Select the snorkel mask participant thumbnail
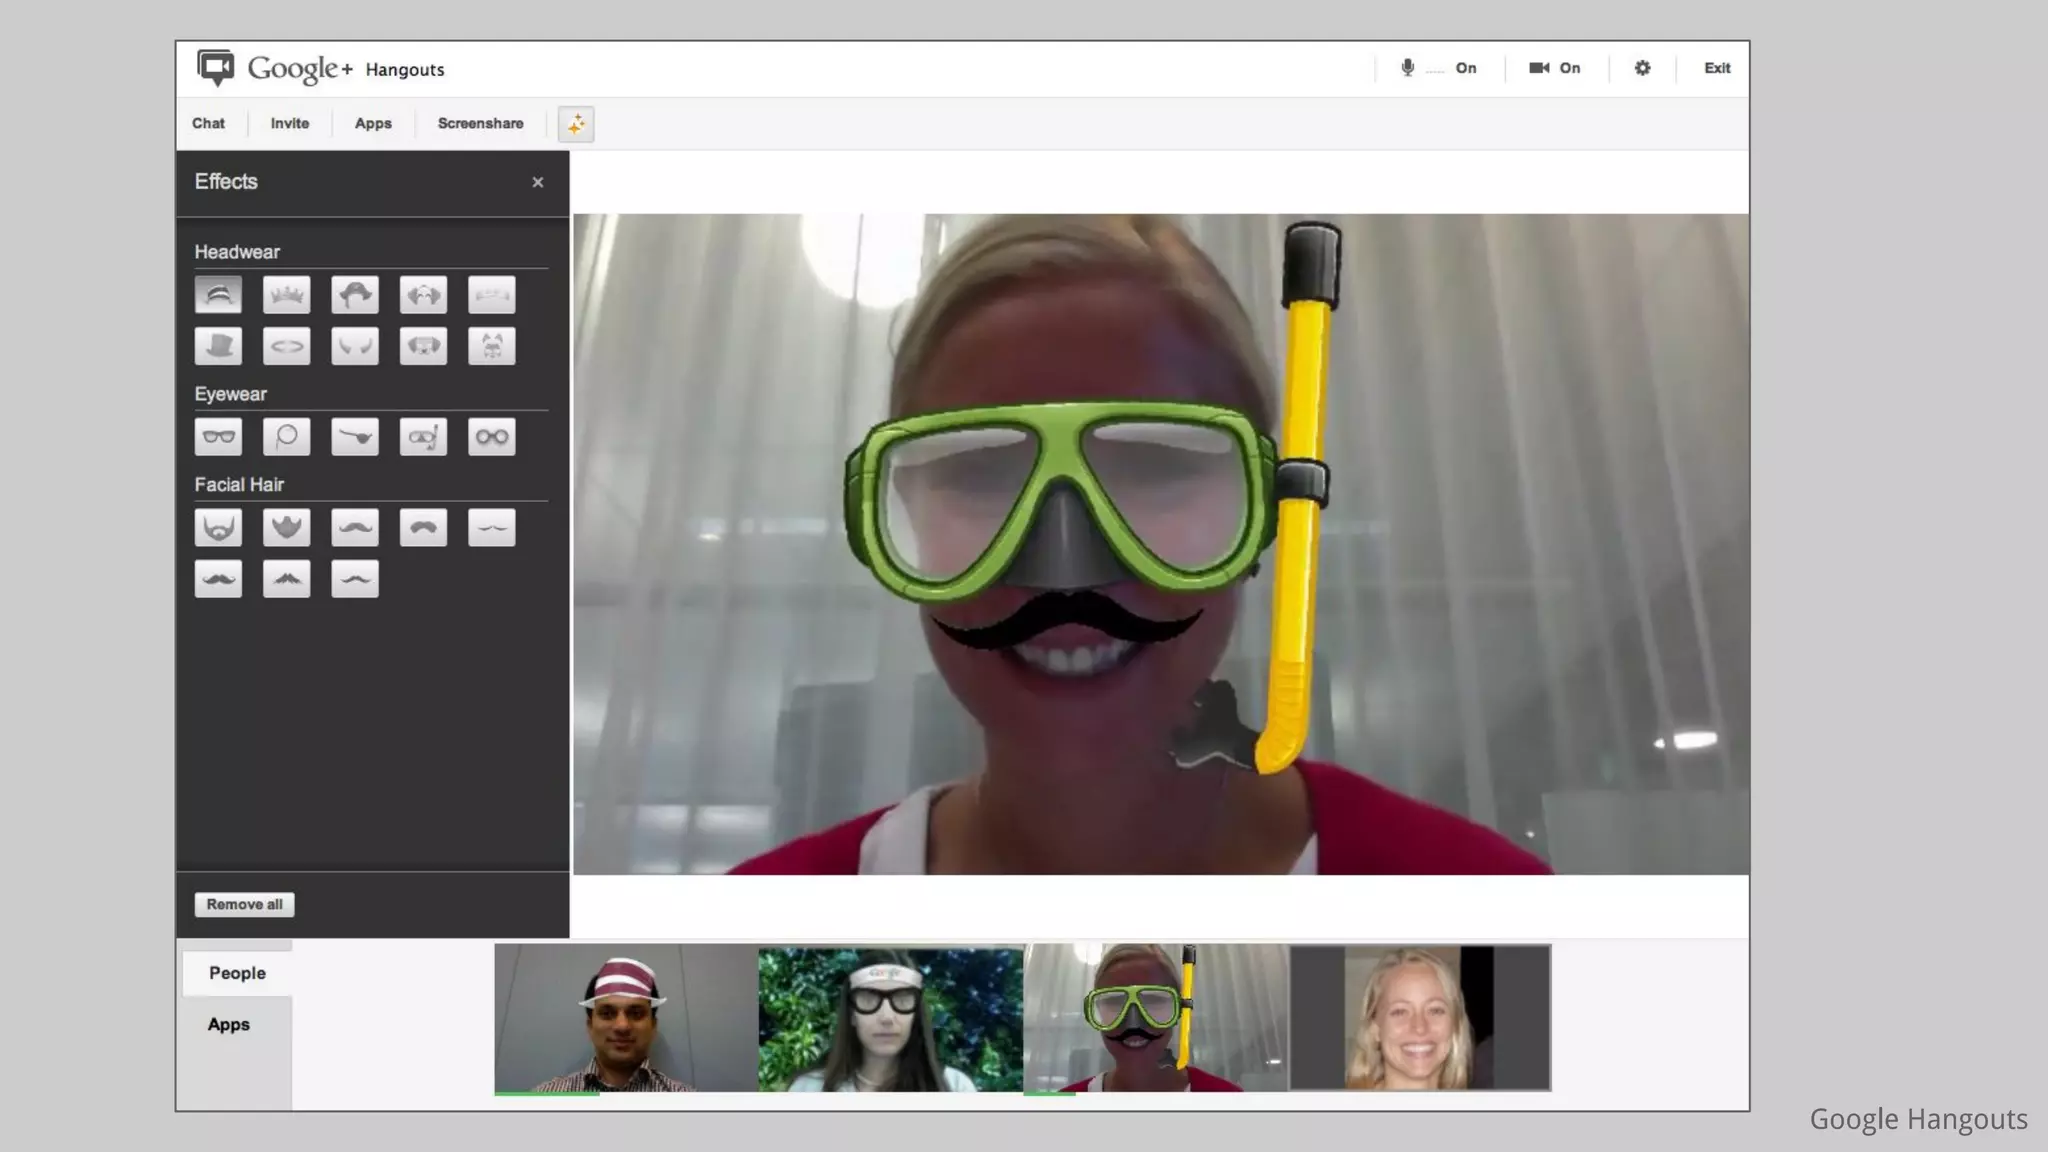2048x1152 pixels. (1156, 1018)
